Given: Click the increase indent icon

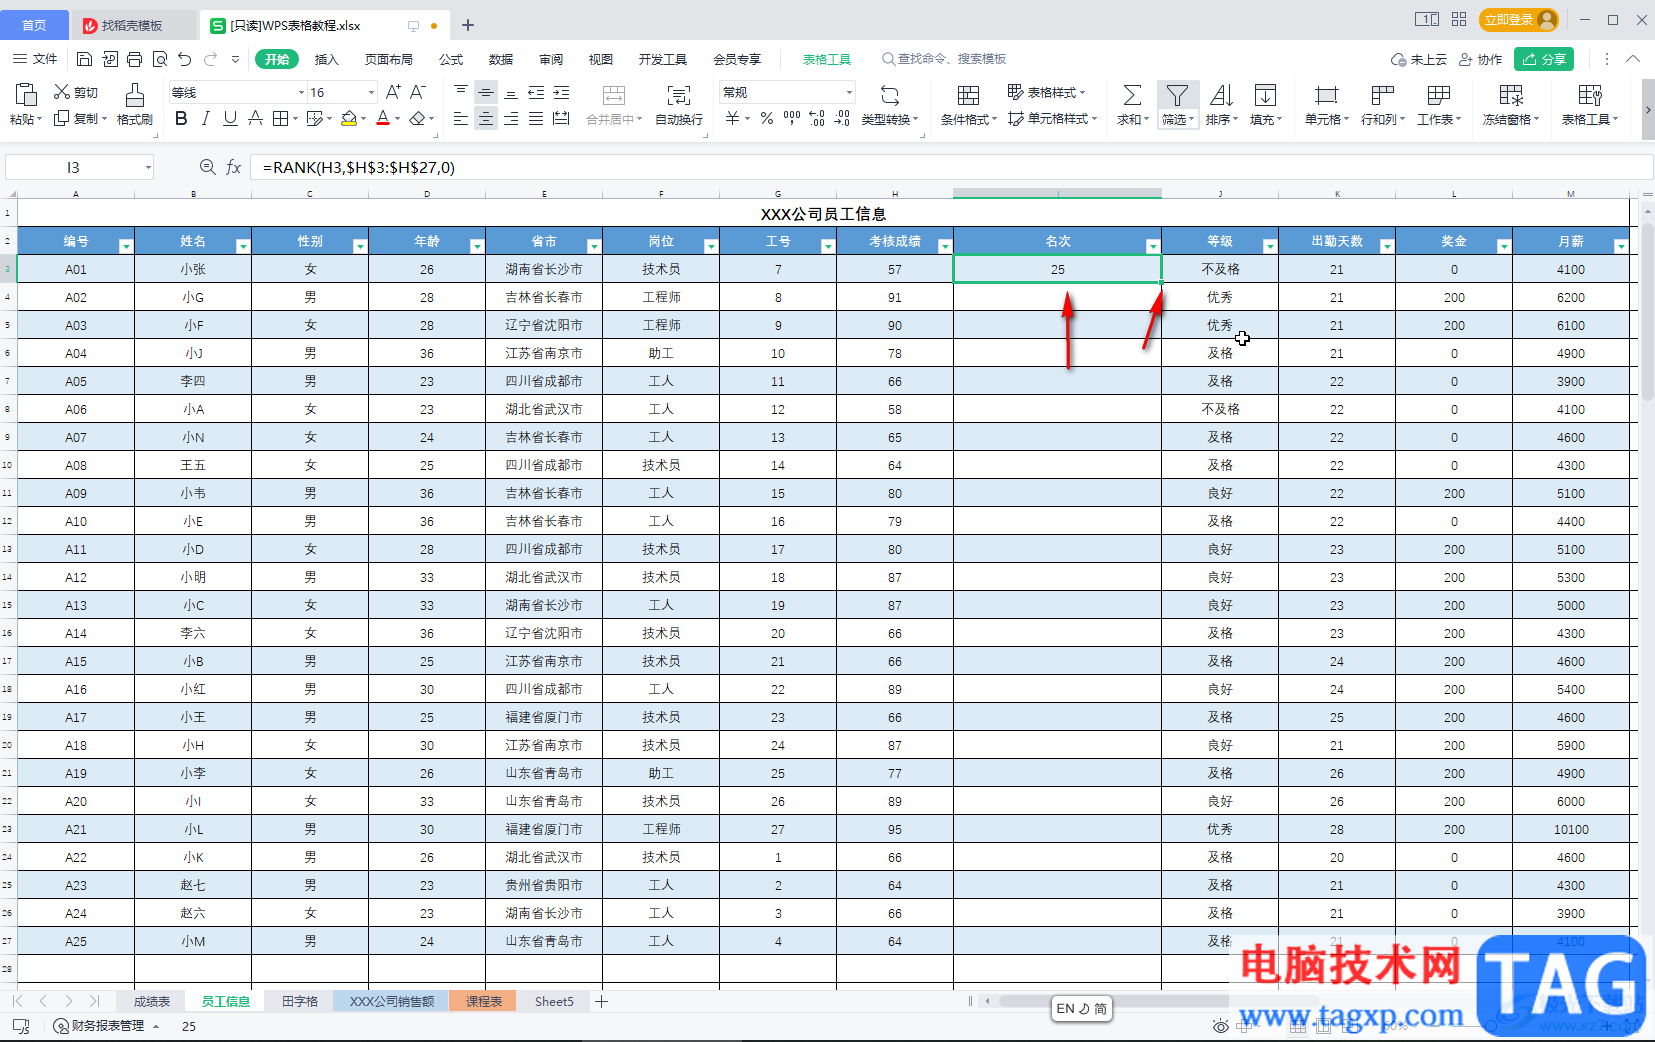Looking at the screenshot, I should pos(561,92).
